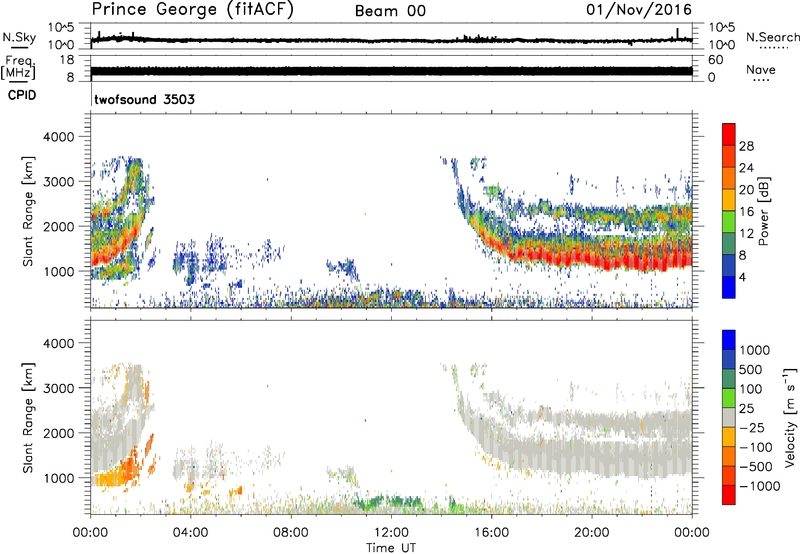The width and height of the screenshot is (800, 554).
Task: Click the 'N.Sky' legend label
Action: pyautogui.click(x=19, y=37)
